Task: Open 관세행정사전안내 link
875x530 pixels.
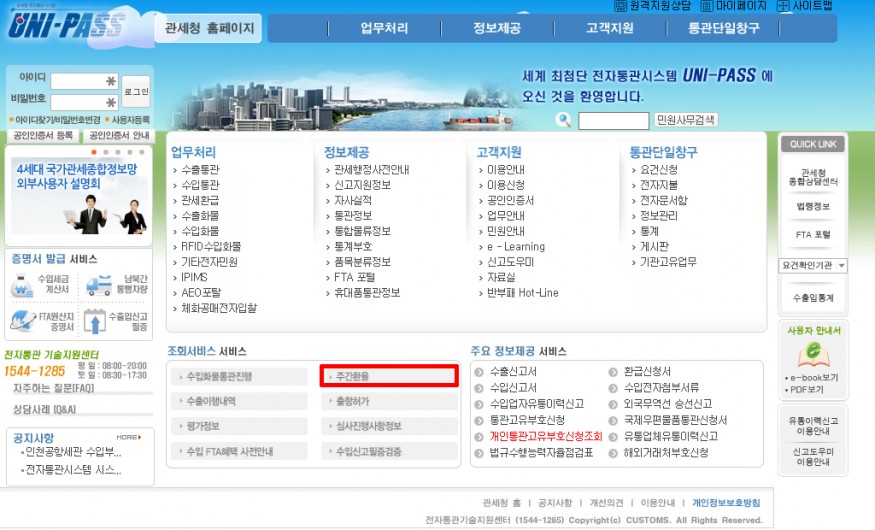Action: 371,170
